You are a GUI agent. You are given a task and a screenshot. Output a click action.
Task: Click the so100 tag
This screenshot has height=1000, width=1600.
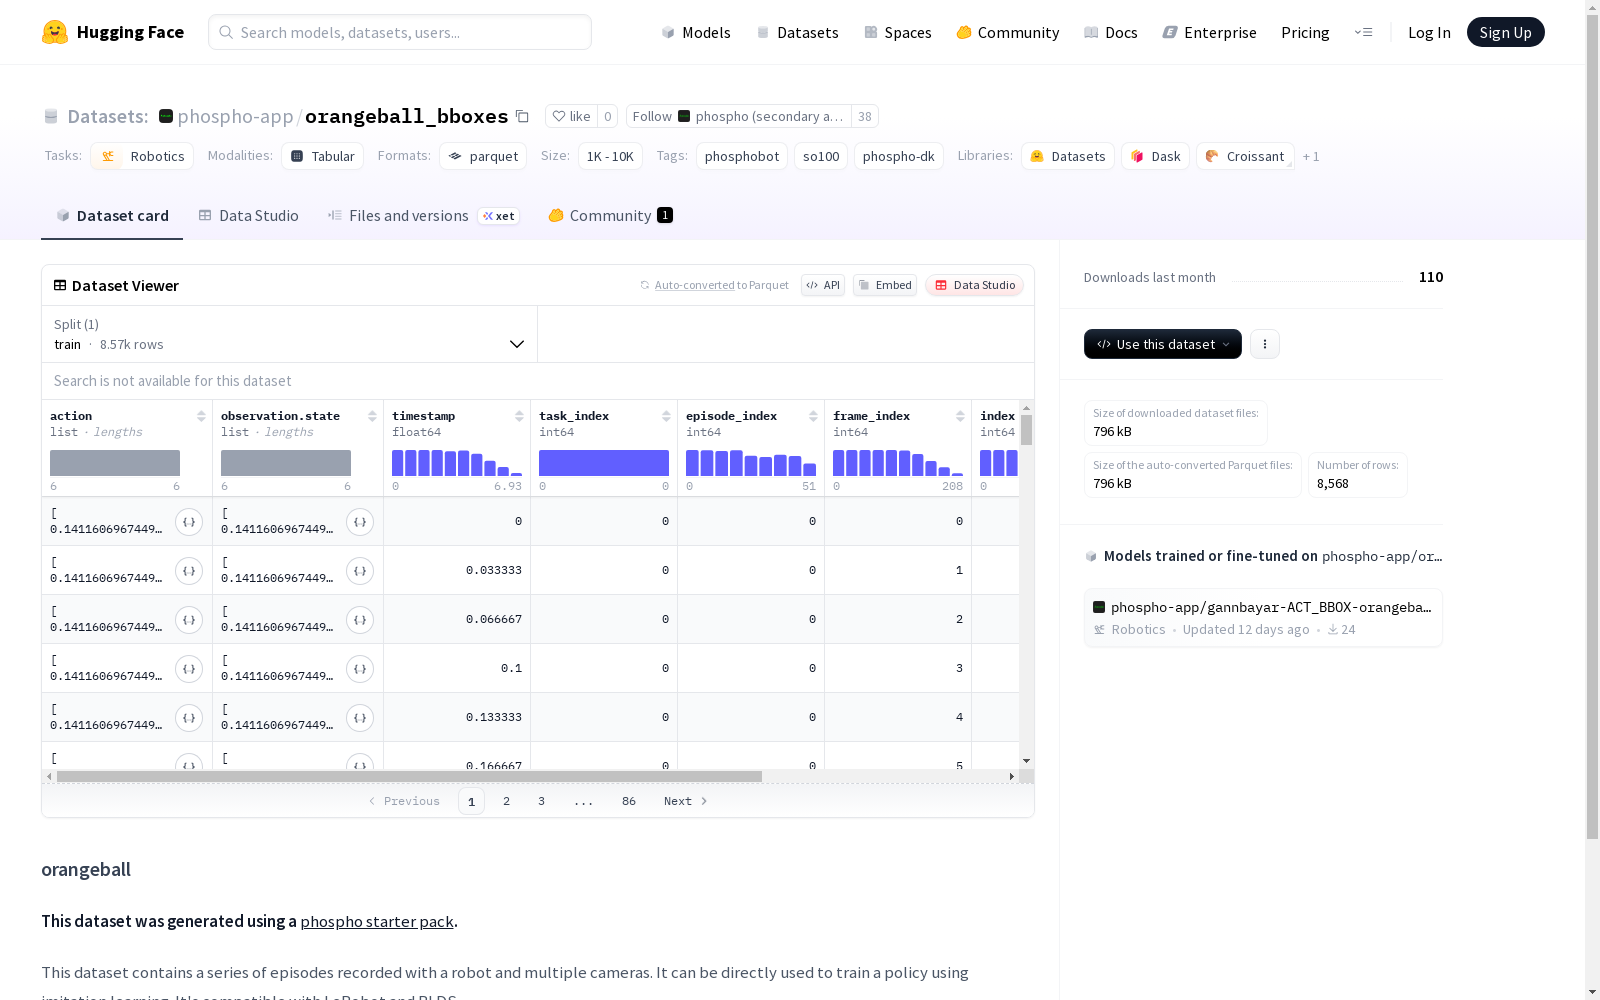[x=821, y=156]
